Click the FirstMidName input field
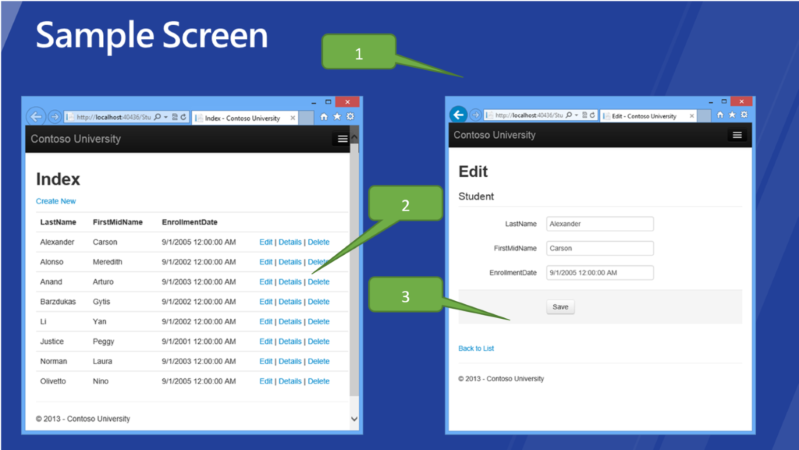799x450 pixels. click(600, 248)
